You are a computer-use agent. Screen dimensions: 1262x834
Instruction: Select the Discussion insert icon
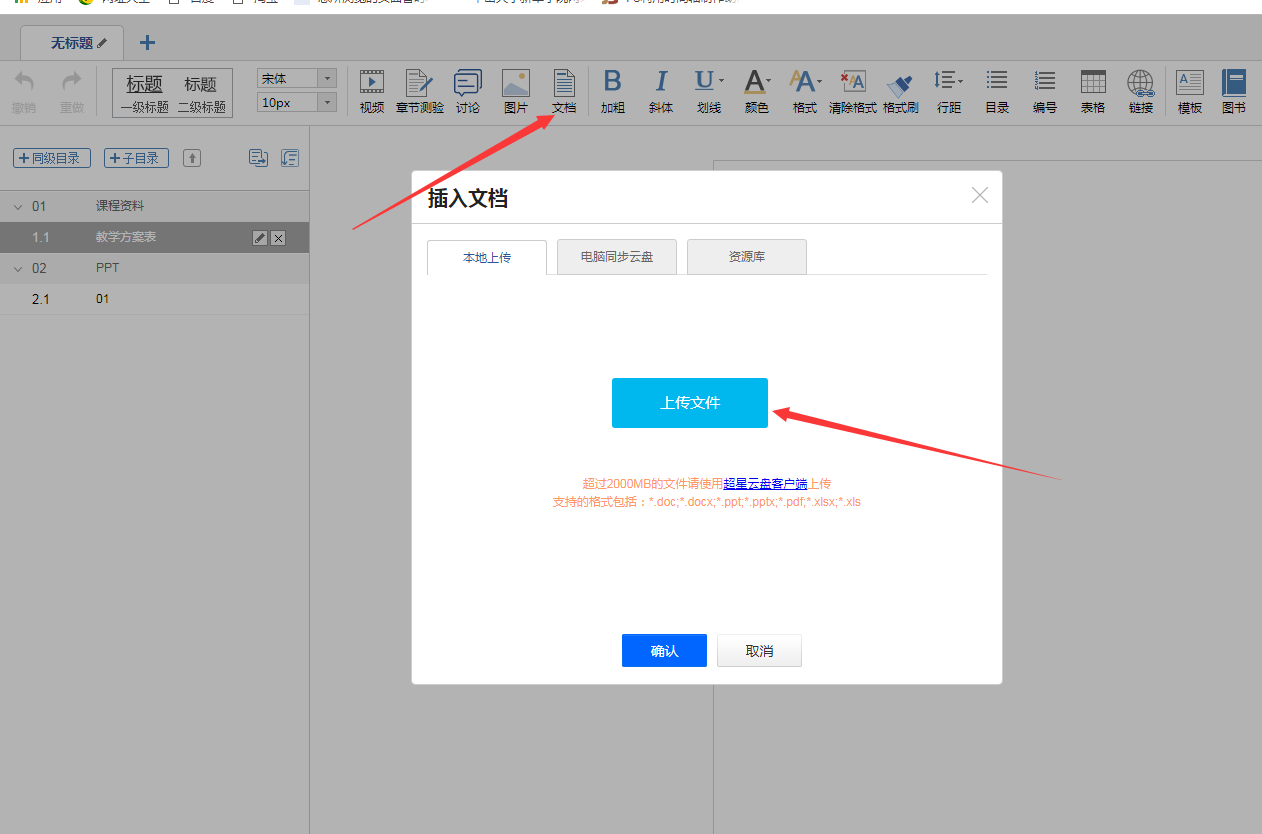pyautogui.click(x=467, y=91)
